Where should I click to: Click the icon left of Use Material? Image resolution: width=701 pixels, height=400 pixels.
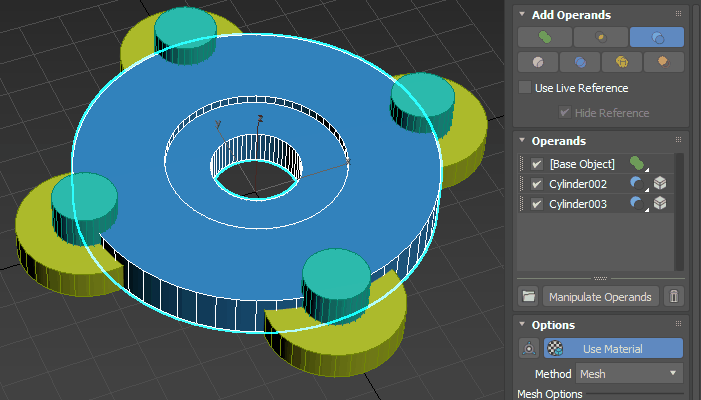coord(529,348)
